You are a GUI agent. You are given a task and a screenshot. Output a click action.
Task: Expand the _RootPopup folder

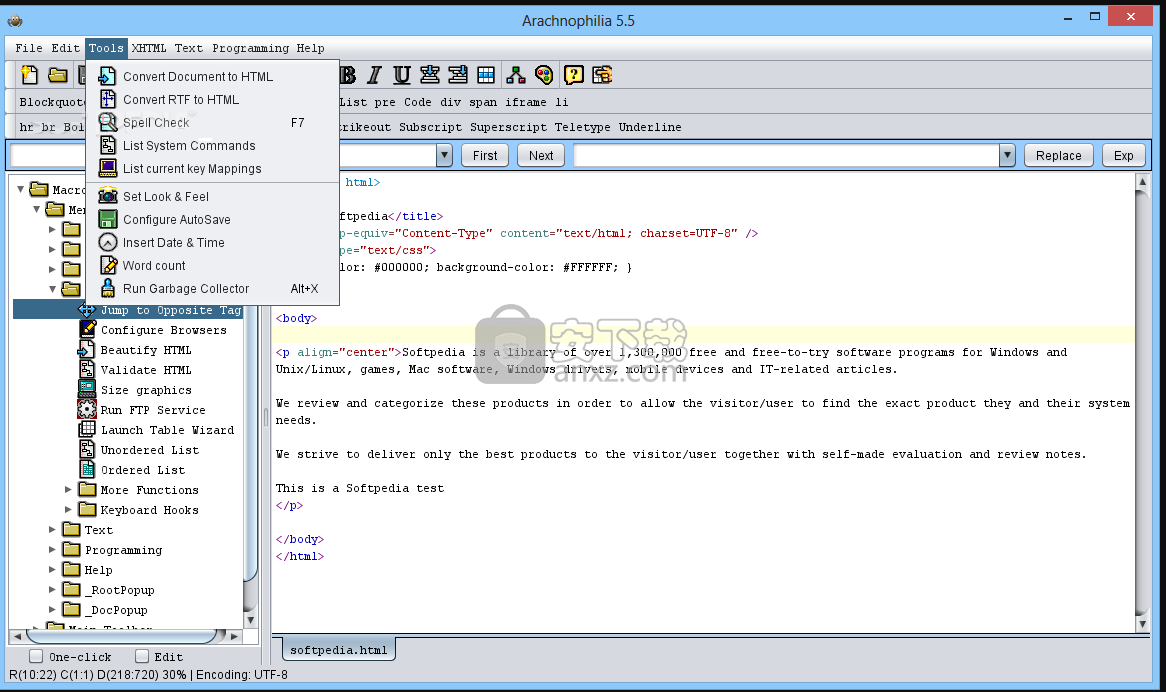(52, 589)
